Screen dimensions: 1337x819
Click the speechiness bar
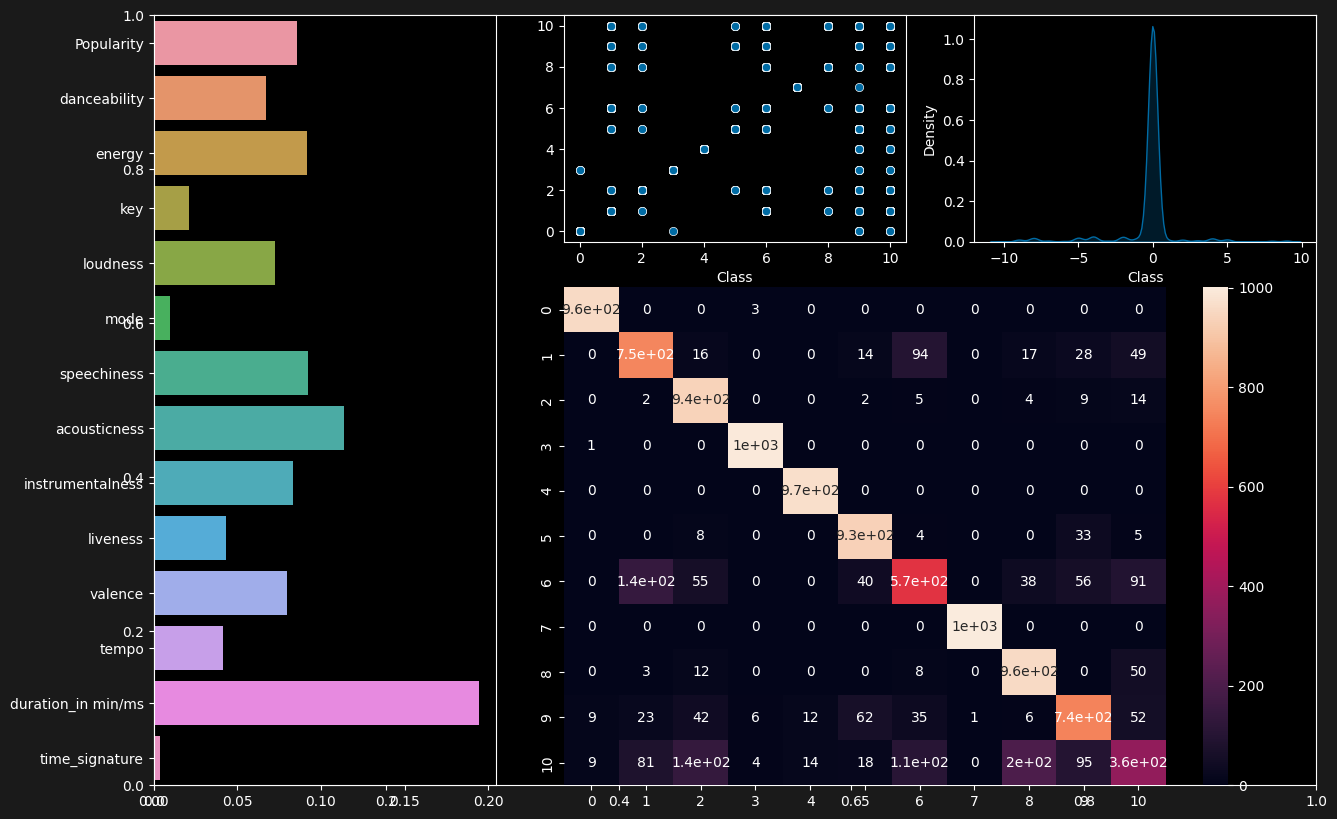(x=231, y=373)
